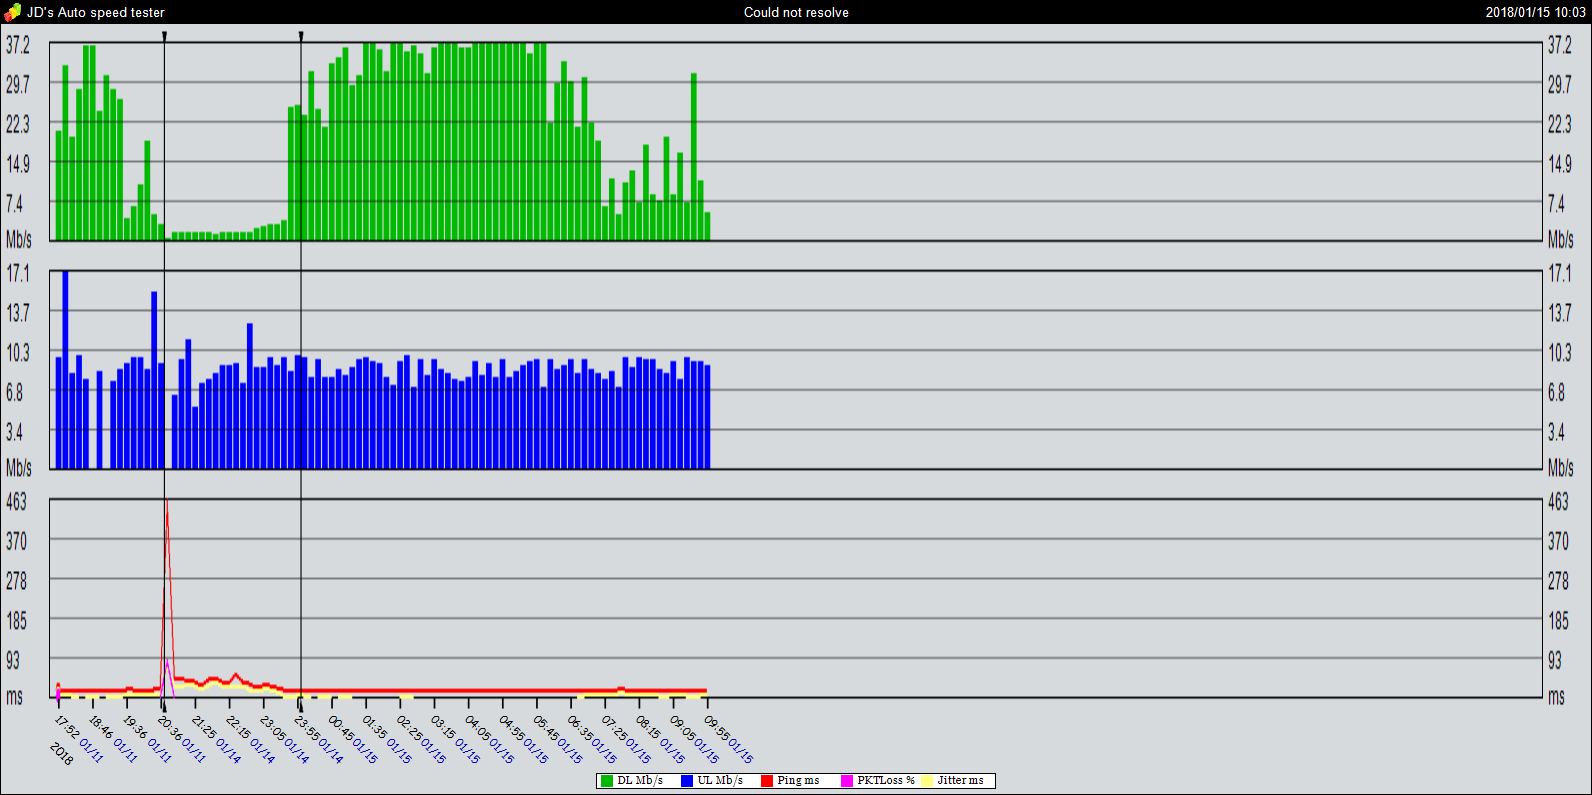Click the 'Could not resolve' status text
The image size is (1592, 795).
click(796, 12)
